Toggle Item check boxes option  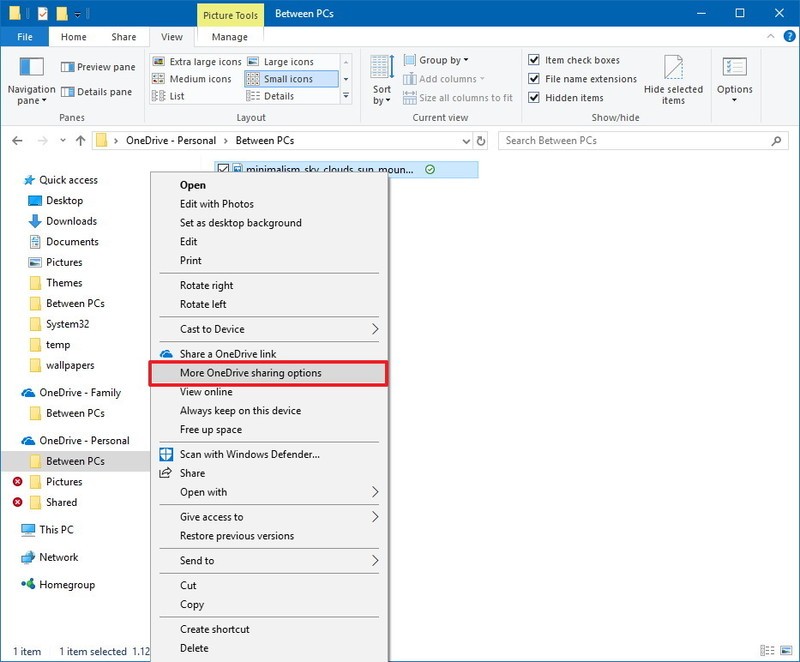pyautogui.click(x=574, y=60)
